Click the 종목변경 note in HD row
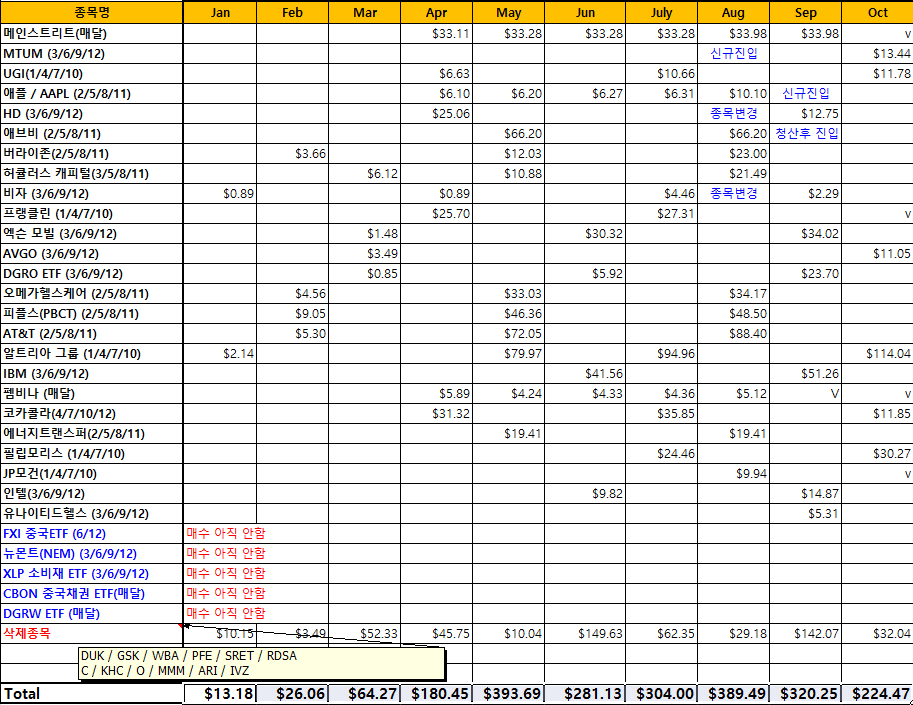Image resolution: width=913 pixels, height=705 pixels. click(x=734, y=113)
